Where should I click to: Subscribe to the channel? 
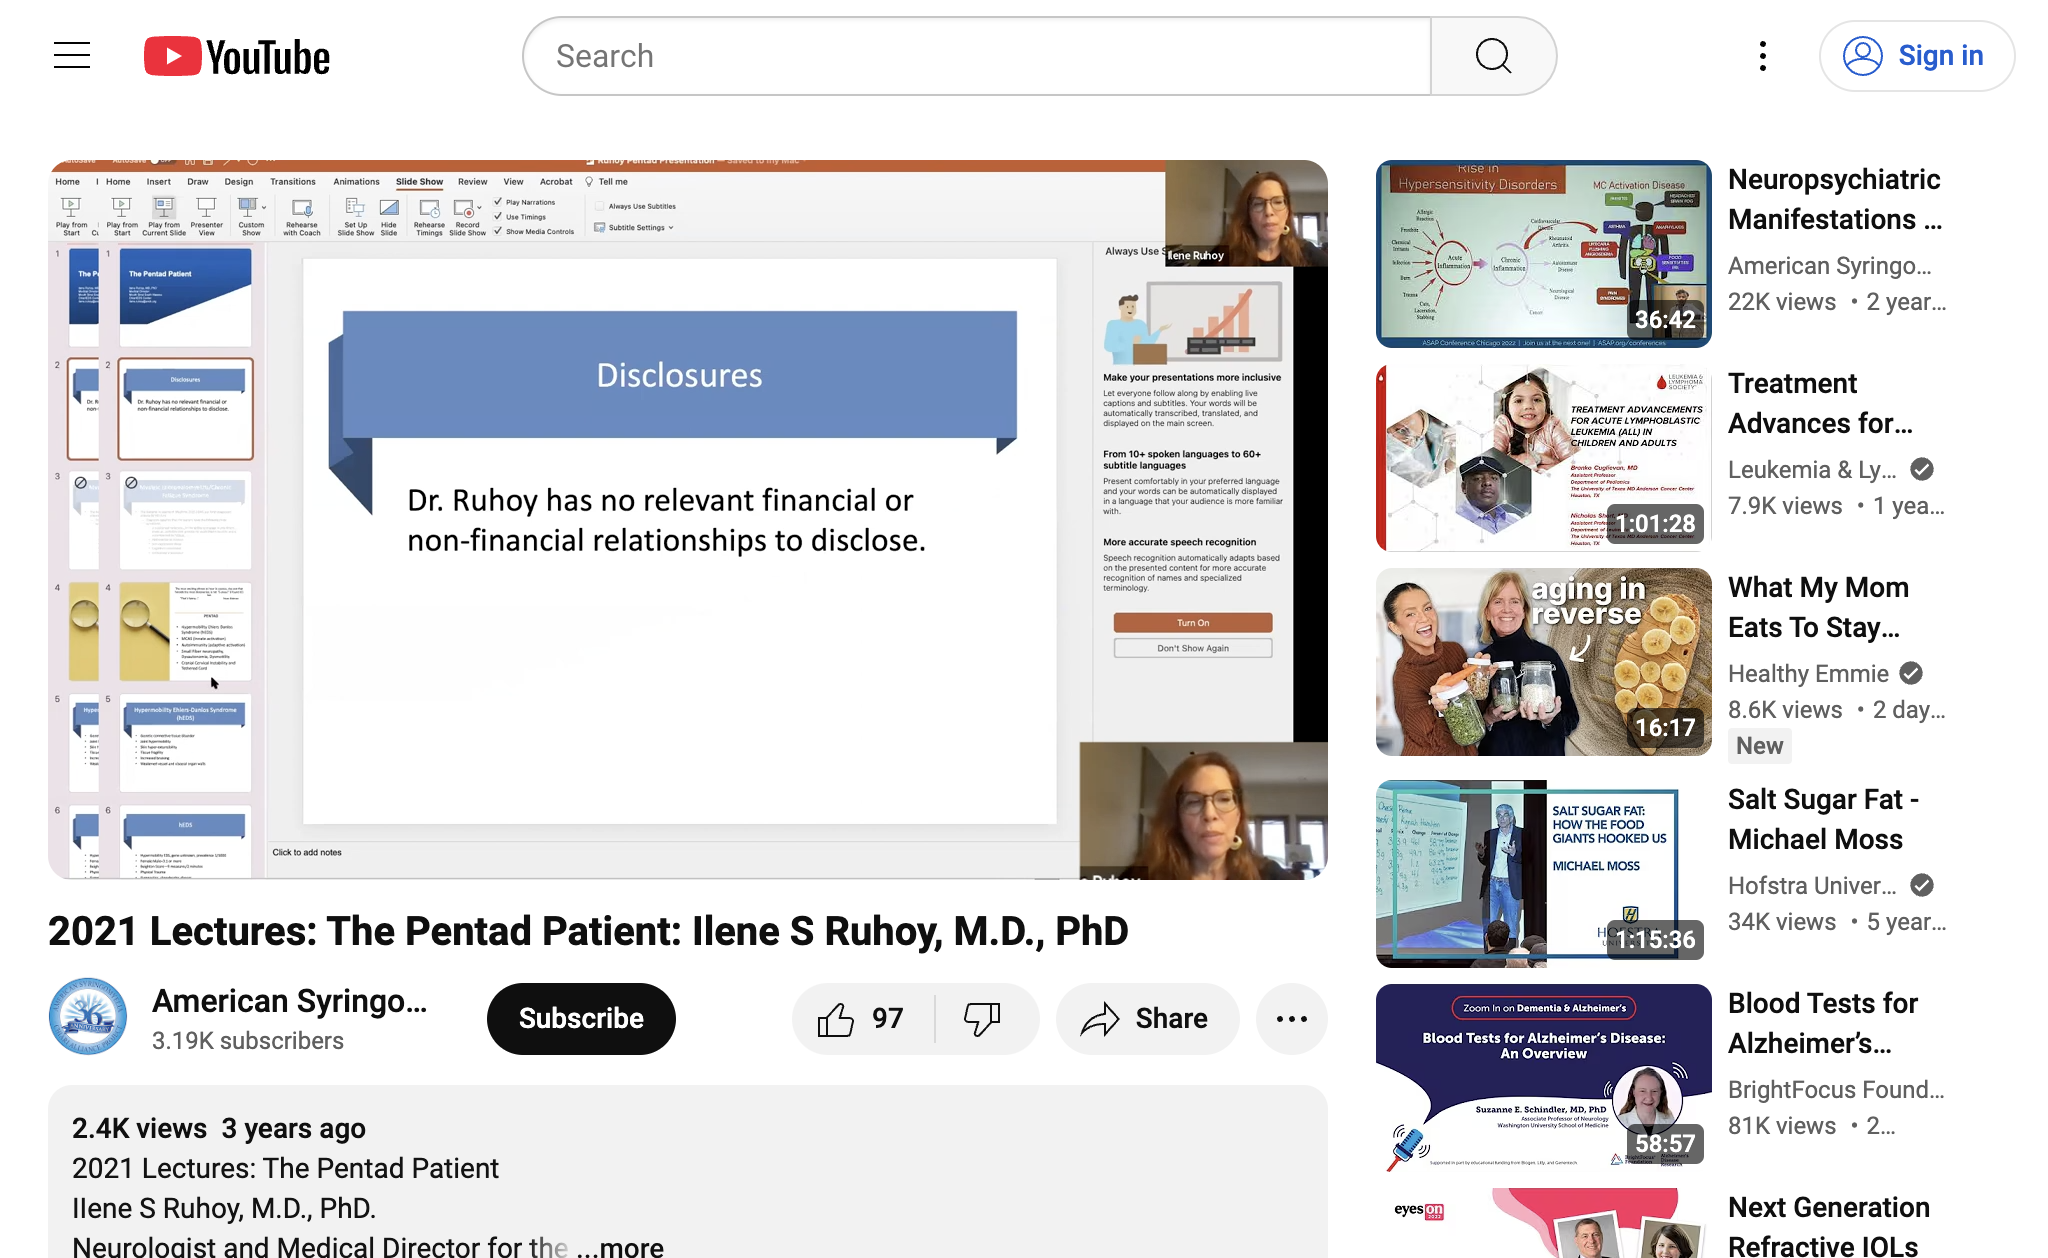[581, 1018]
